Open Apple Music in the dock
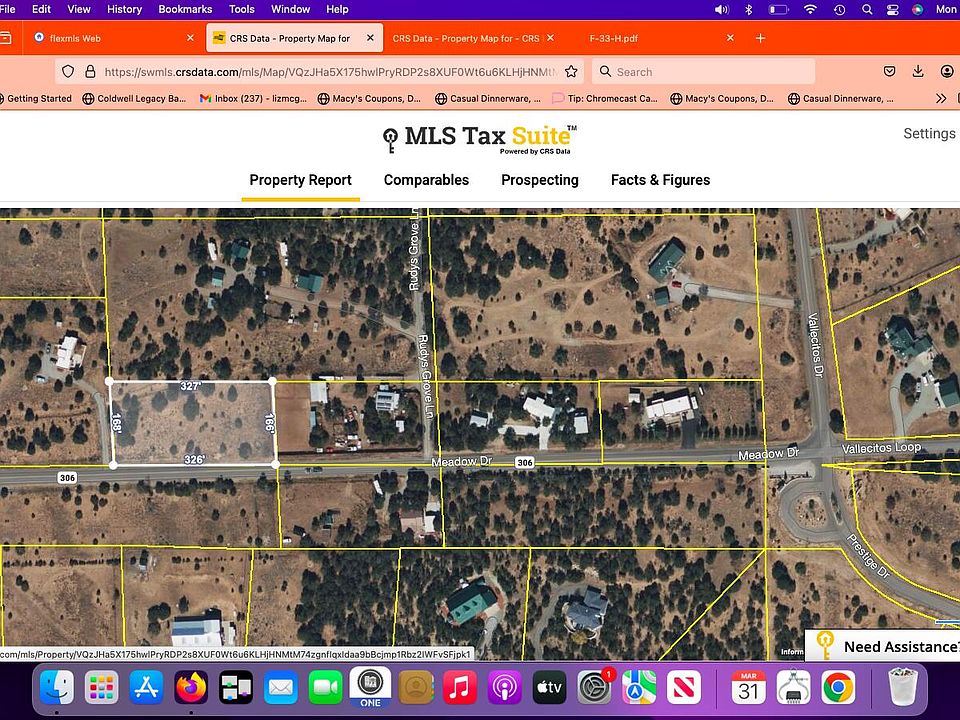 [459, 687]
